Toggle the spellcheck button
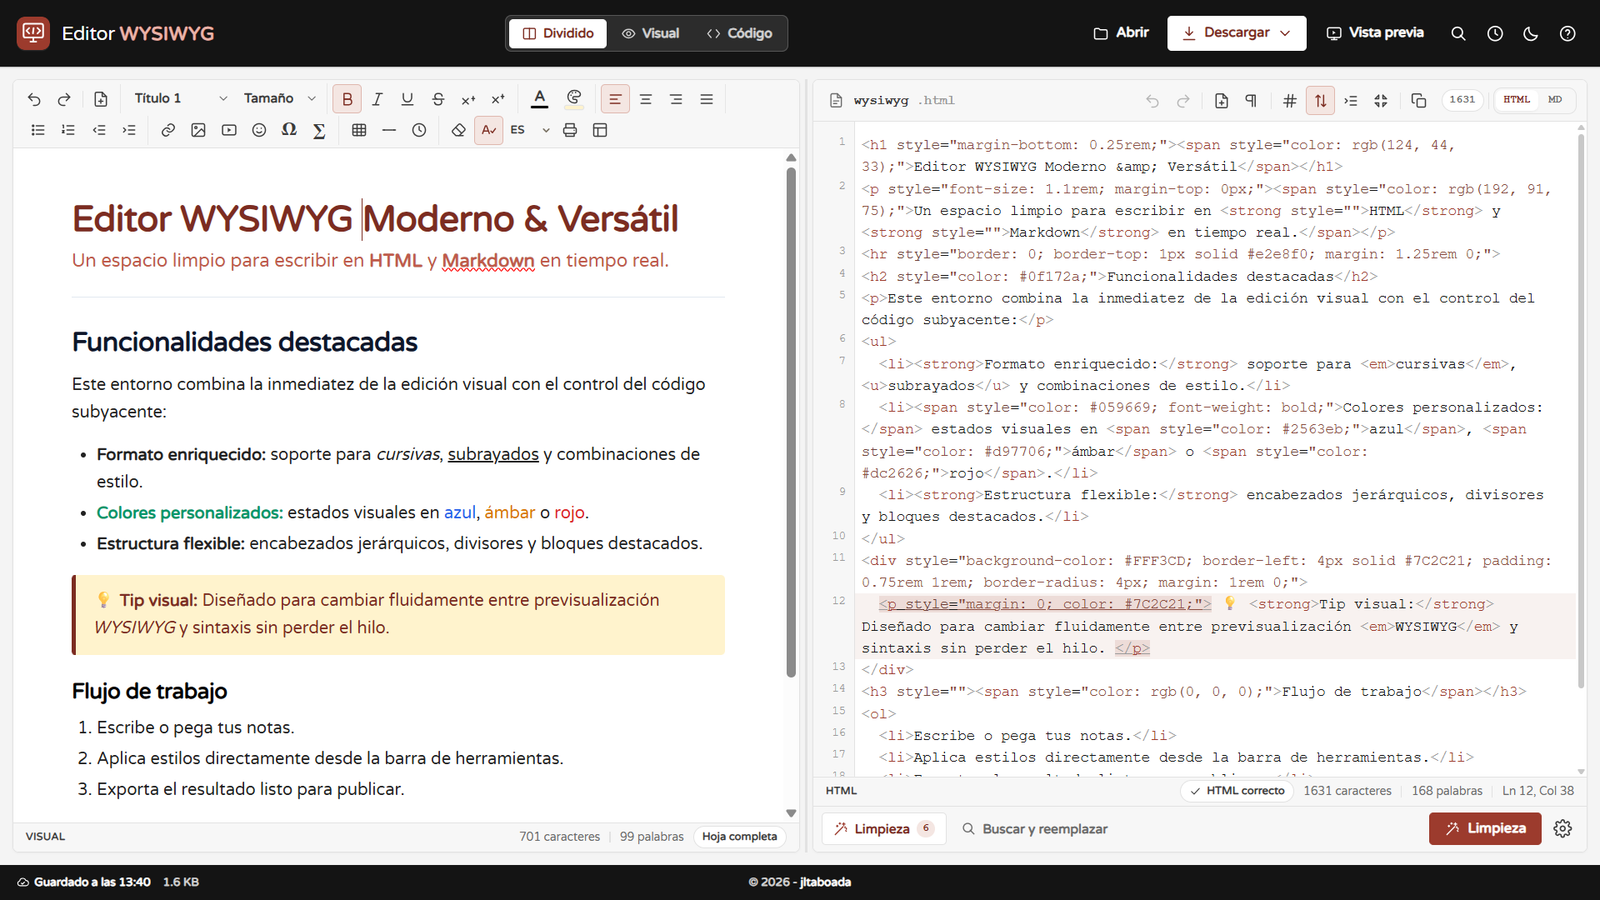1600x900 pixels. tap(488, 130)
